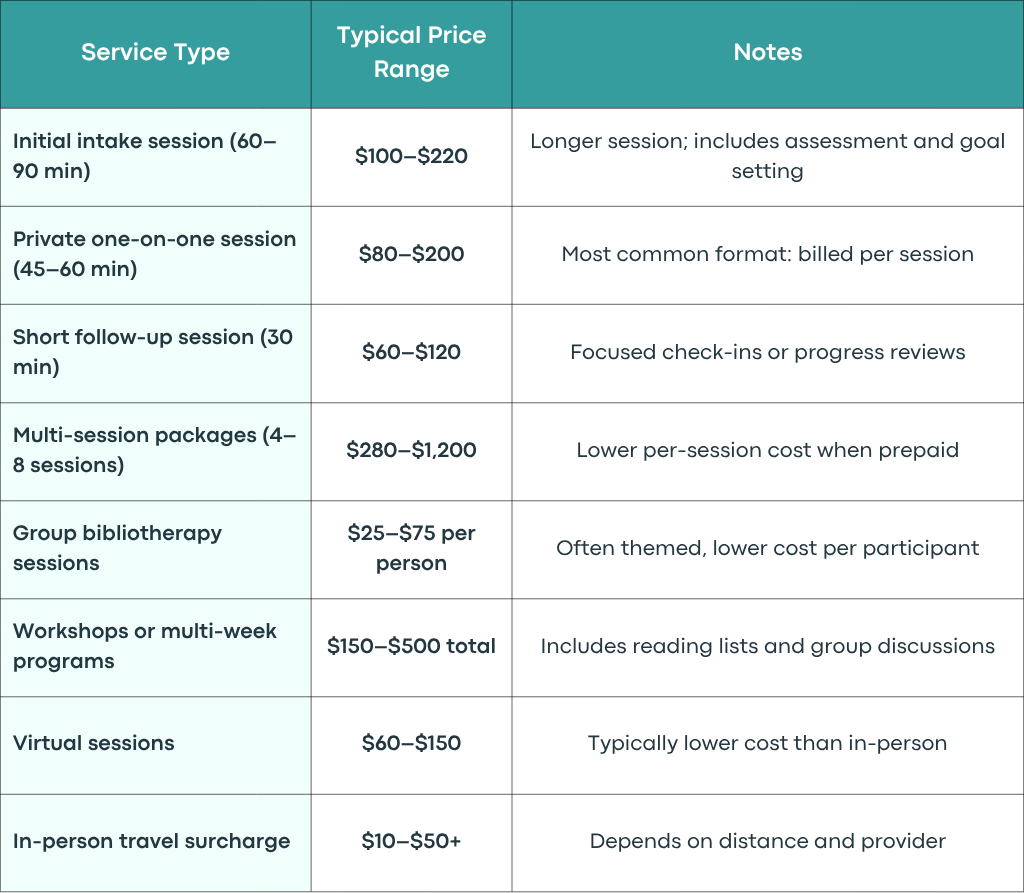Select the Multi-session packages cell
1024x893 pixels.
click(x=155, y=451)
